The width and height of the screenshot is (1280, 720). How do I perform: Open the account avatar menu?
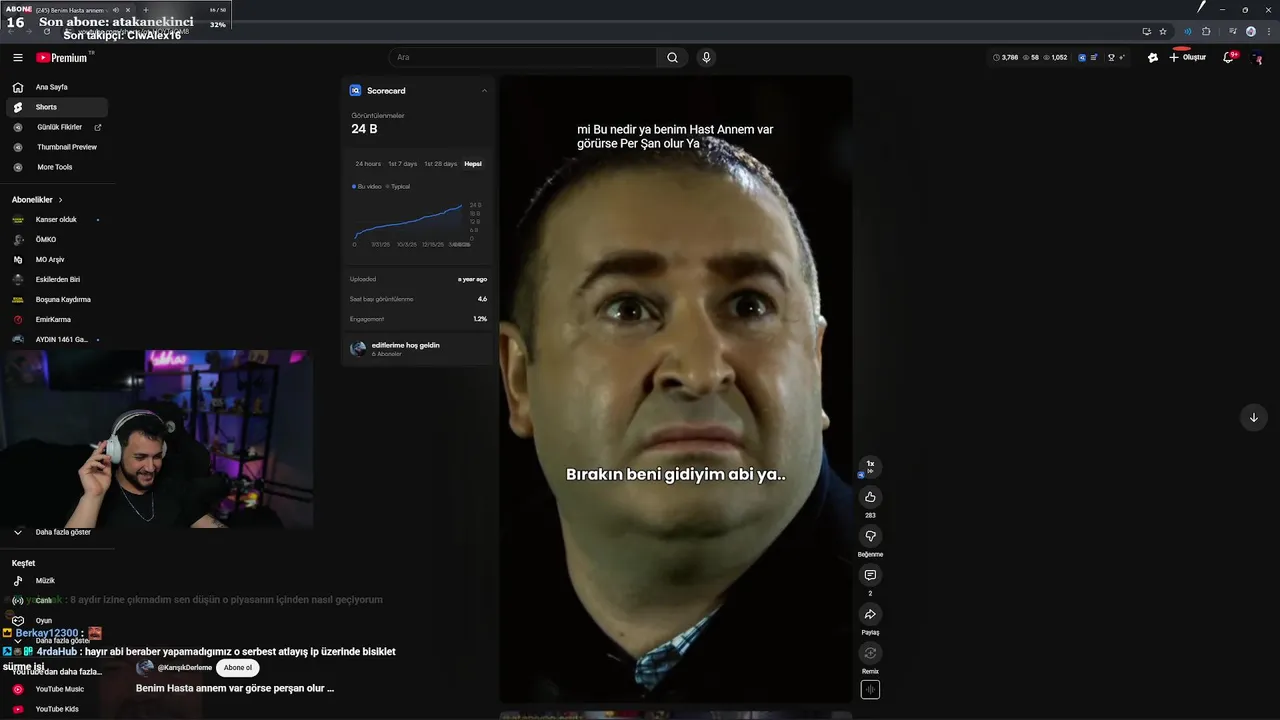click(1258, 58)
